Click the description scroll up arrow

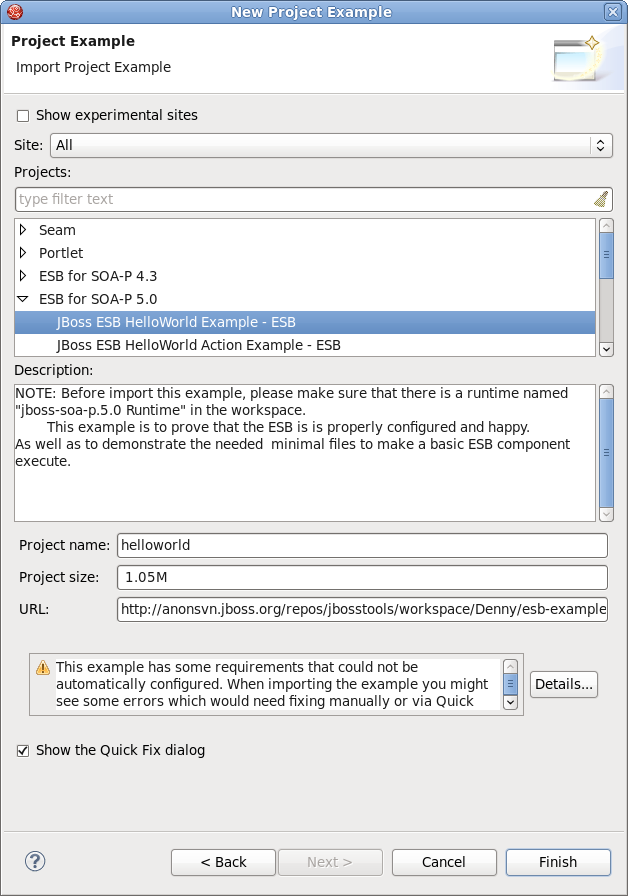tap(606, 391)
